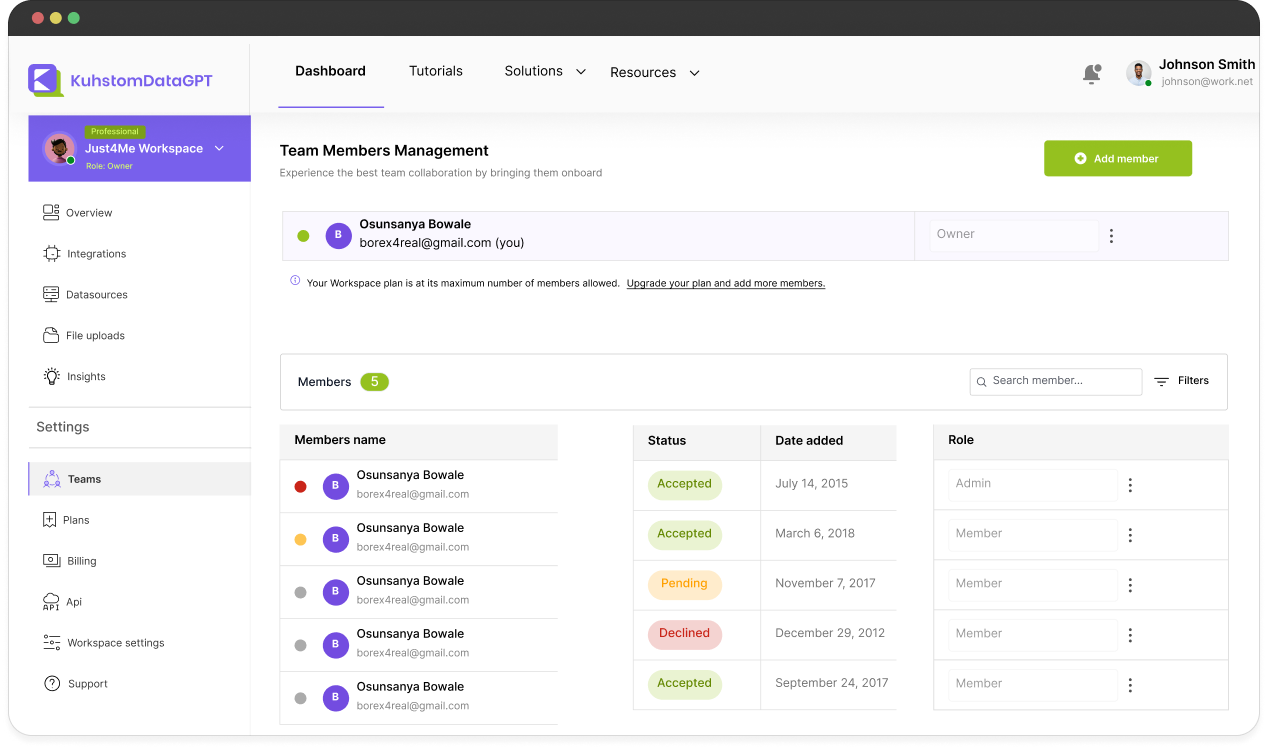Click the Upgrade your plan link
1265x748 pixels.
click(725, 283)
